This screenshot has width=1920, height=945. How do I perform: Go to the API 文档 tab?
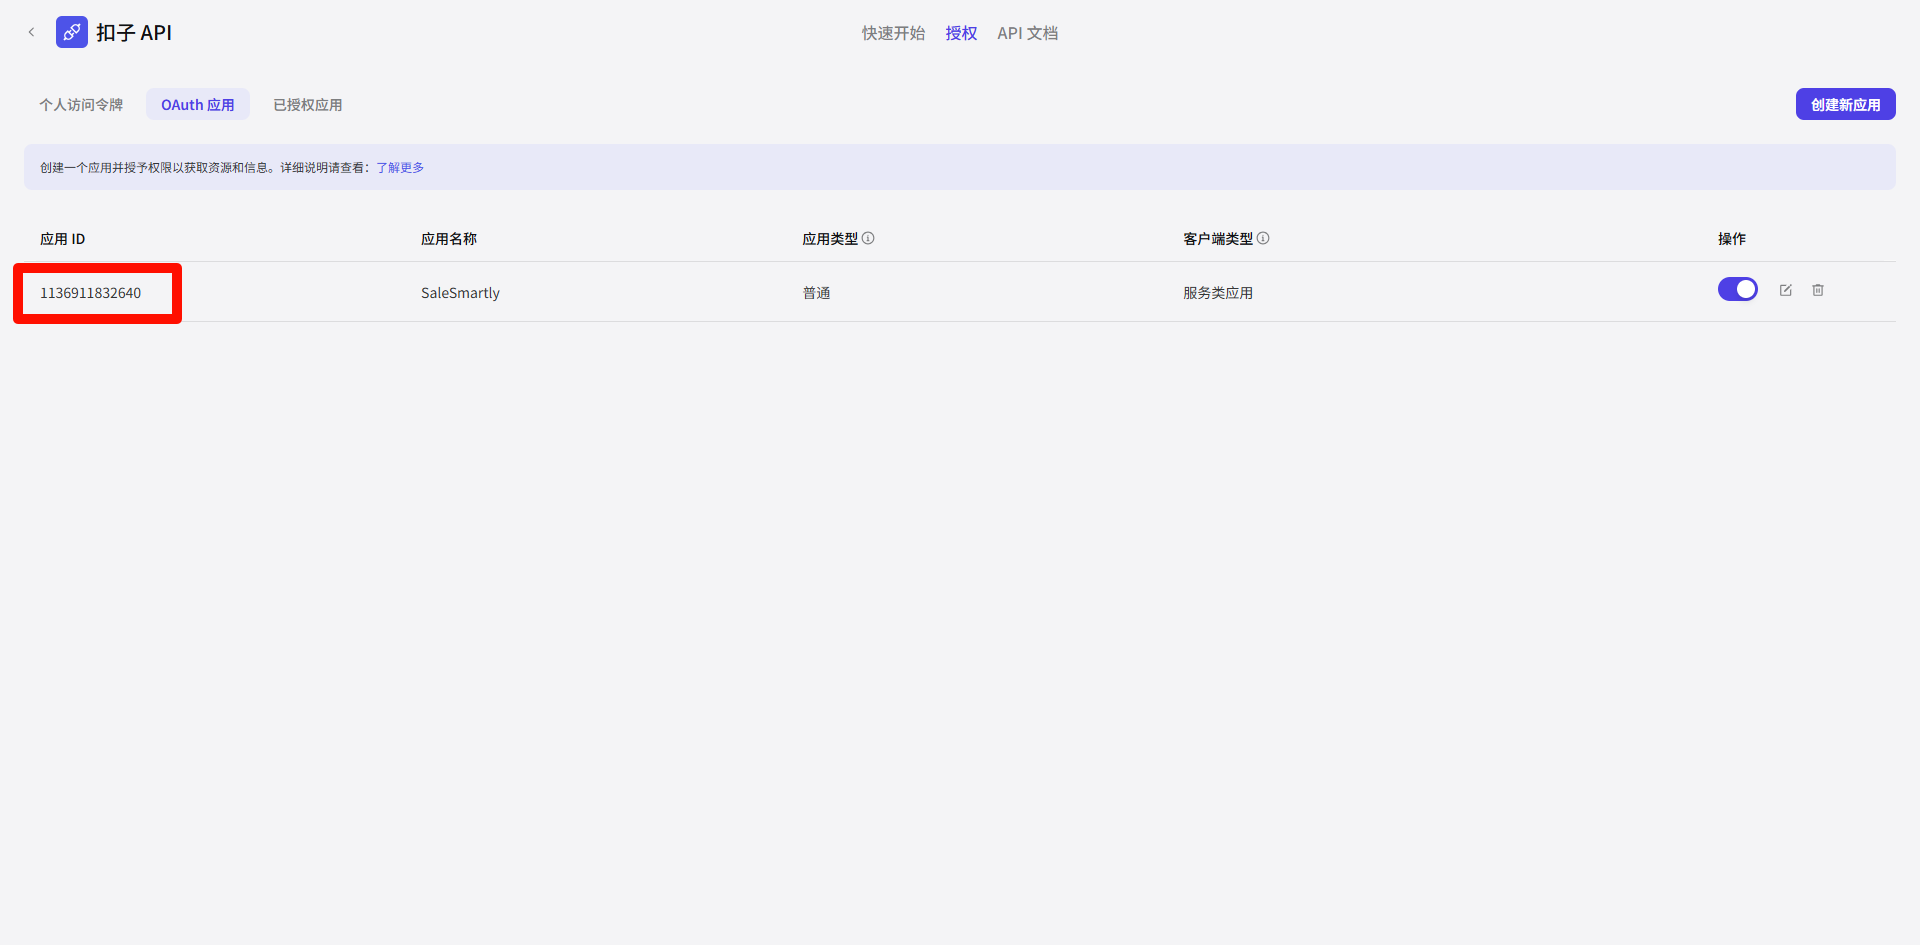point(1027,33)
